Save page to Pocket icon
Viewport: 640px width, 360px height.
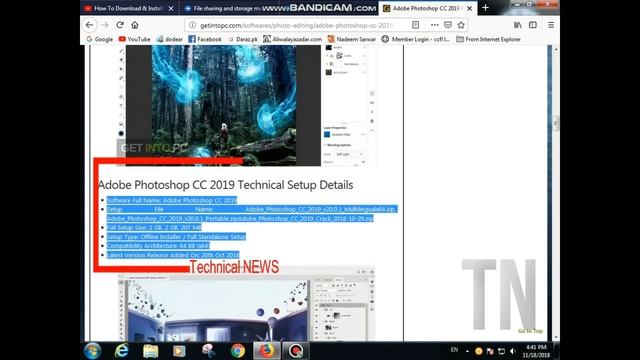[x=448, y=25]
